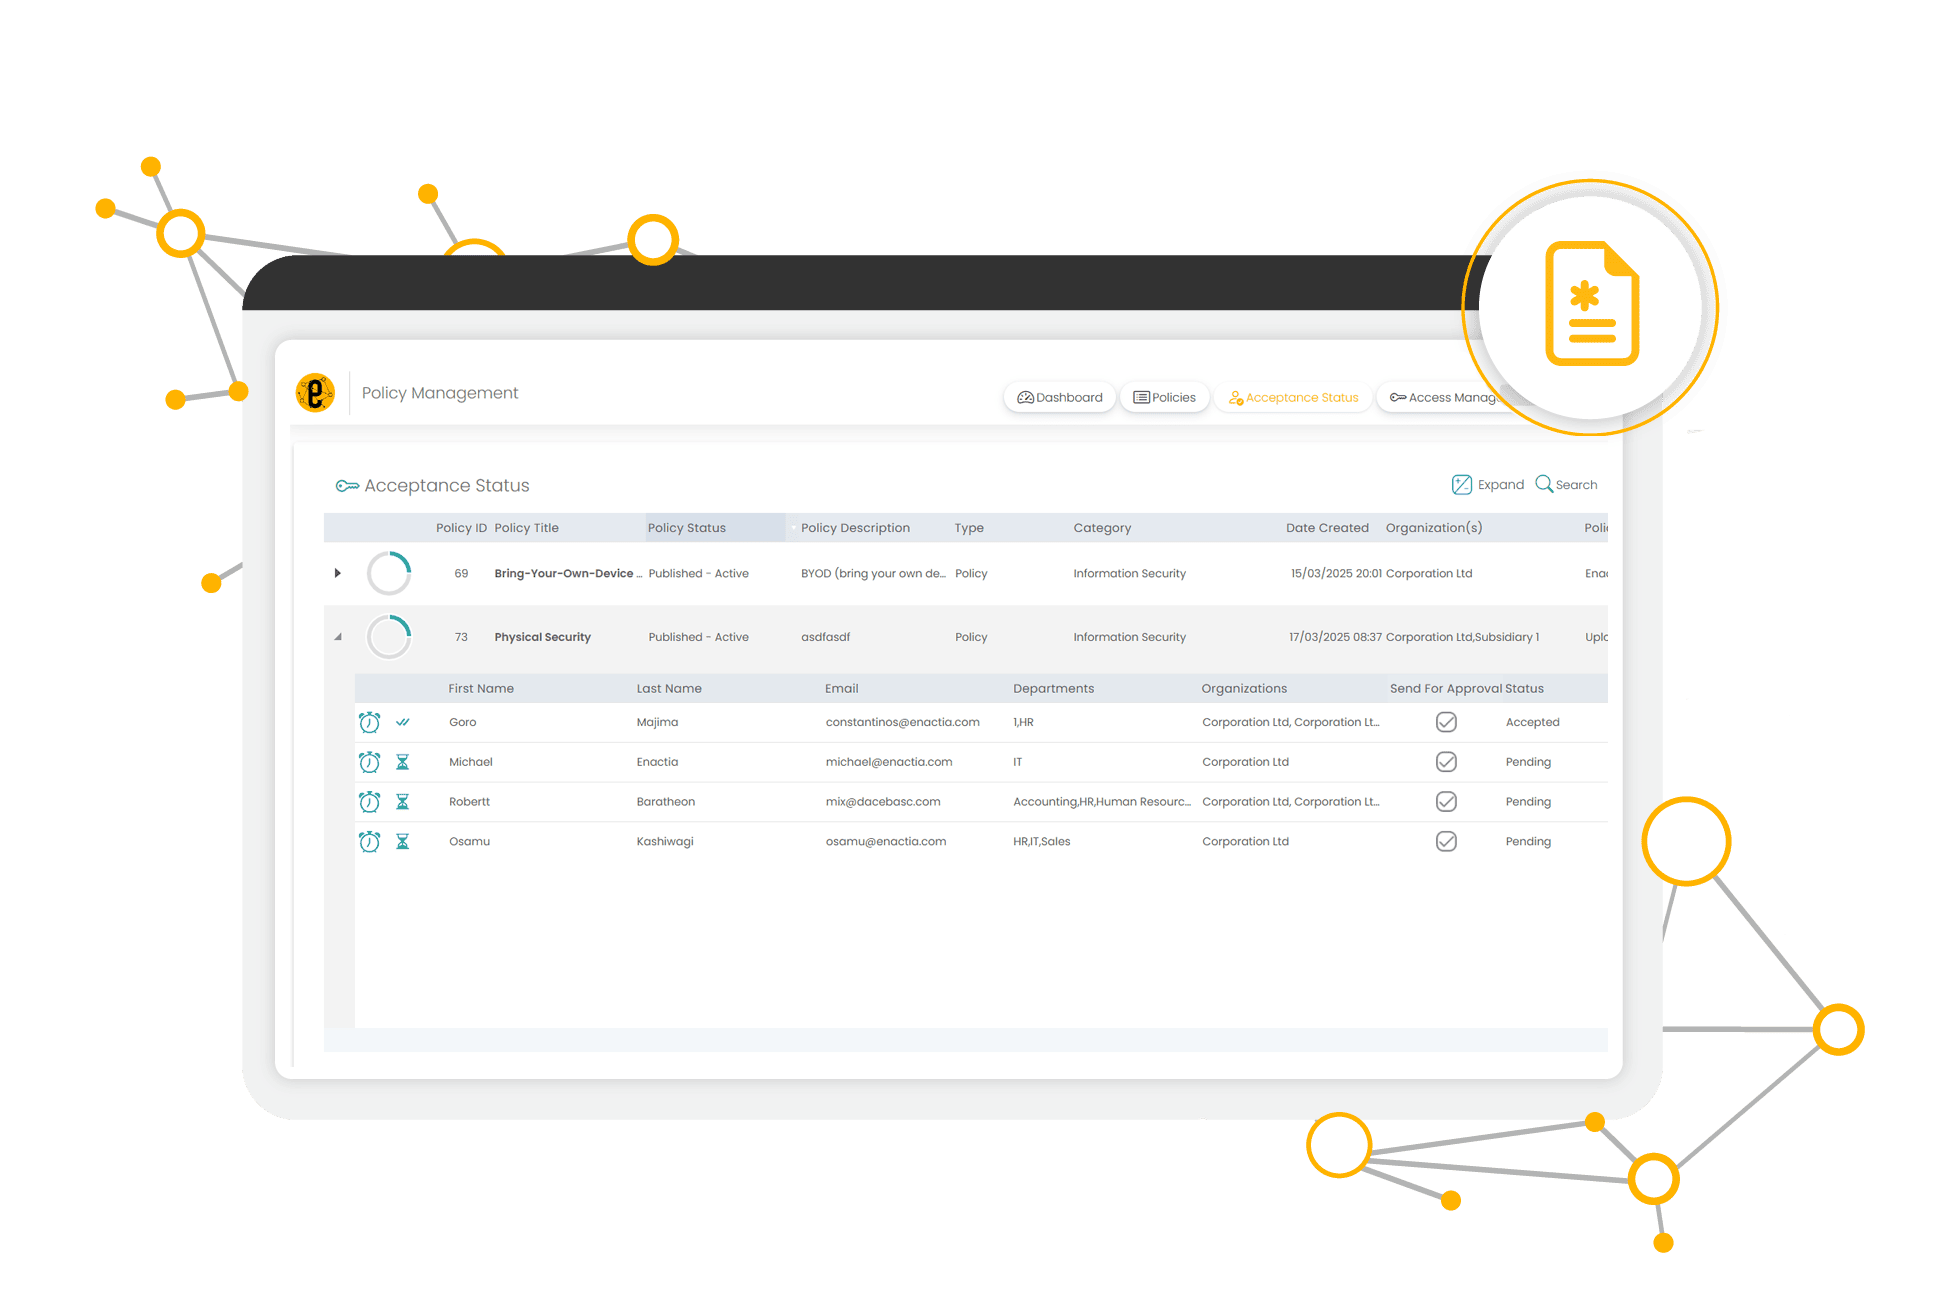Sort by the Policy Status column header

click(687, 528)
